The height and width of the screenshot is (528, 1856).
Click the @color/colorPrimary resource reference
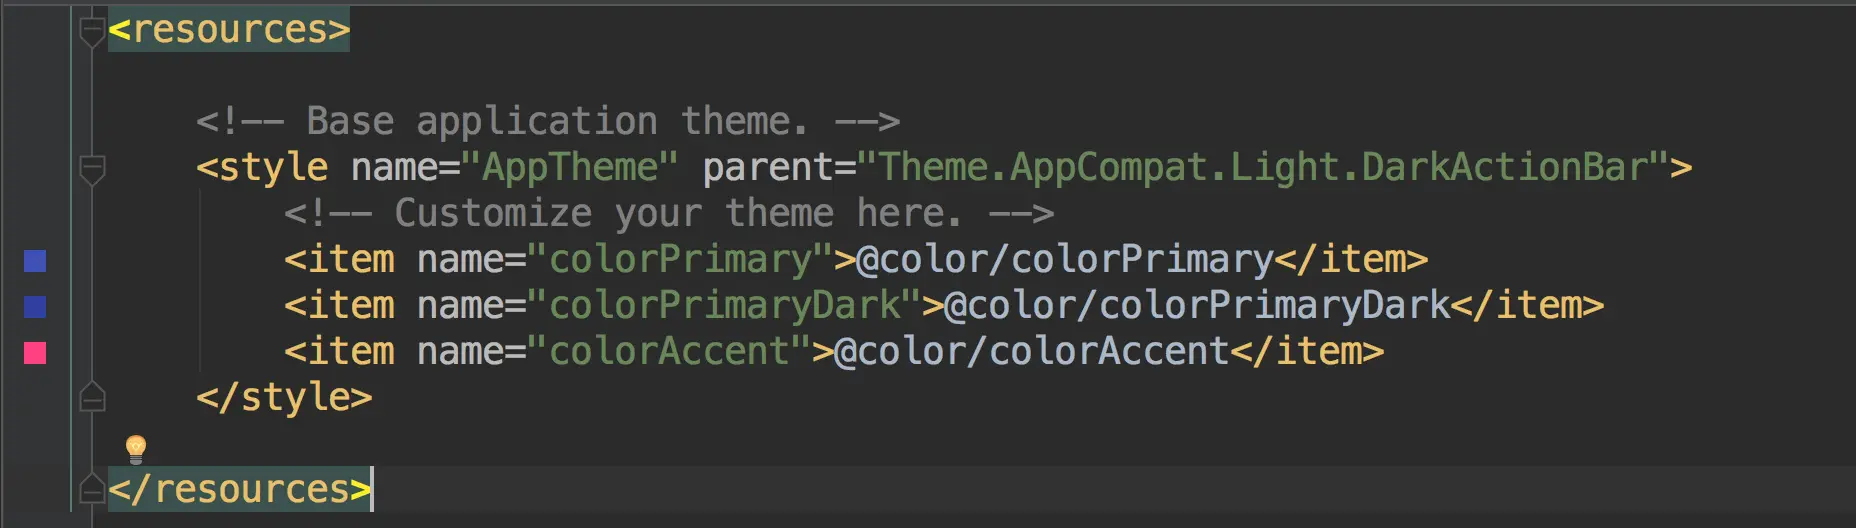1065,260
